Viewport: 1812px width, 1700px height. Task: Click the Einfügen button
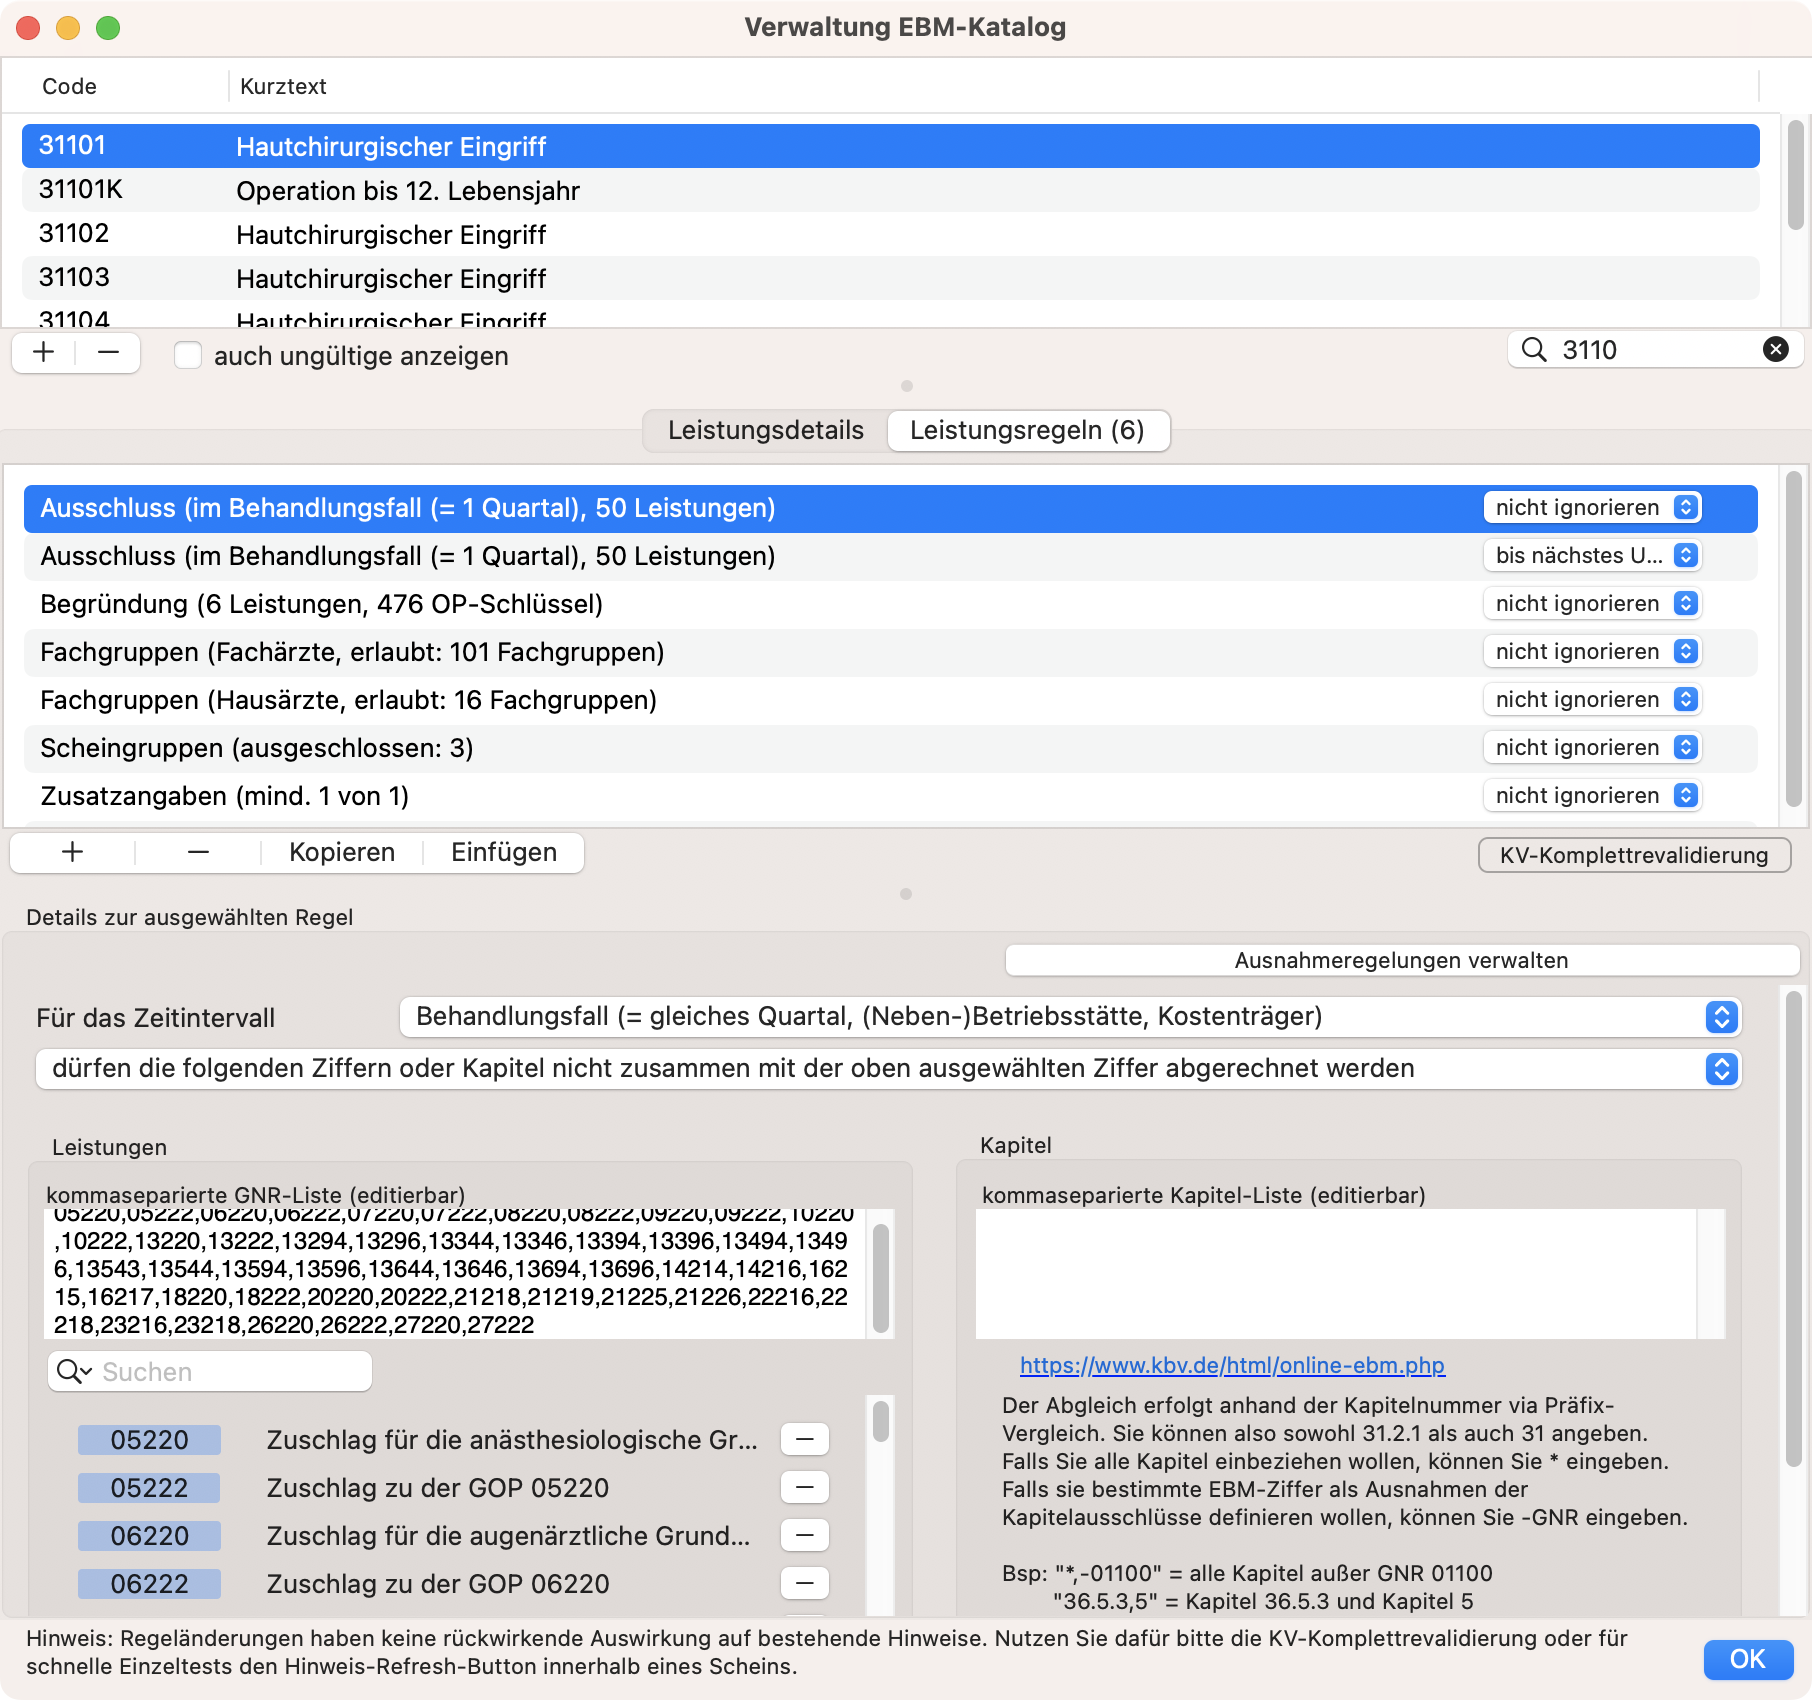(504, 852)
